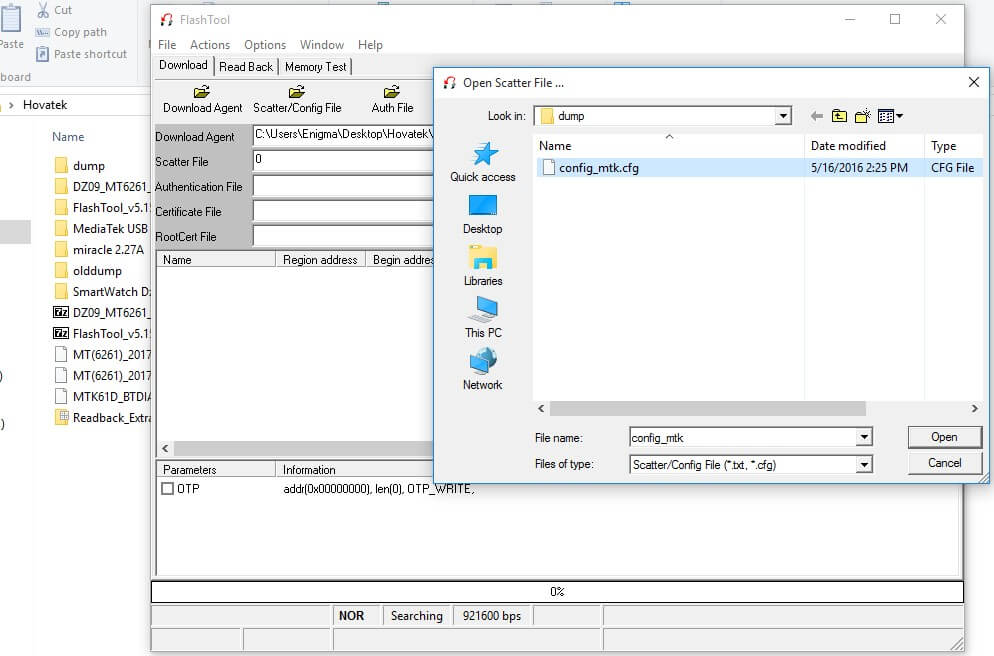Expand the Look in folder dropdown

[784, 116]
